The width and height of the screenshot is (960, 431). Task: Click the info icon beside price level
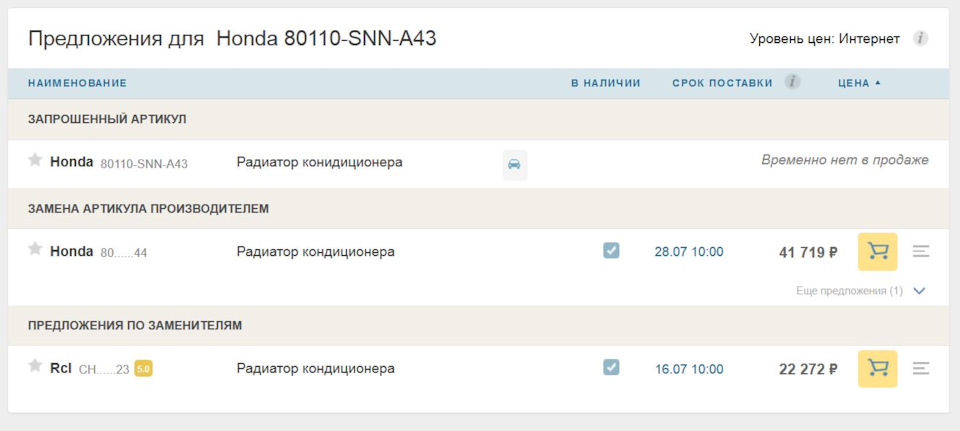(x=920, y=39)
